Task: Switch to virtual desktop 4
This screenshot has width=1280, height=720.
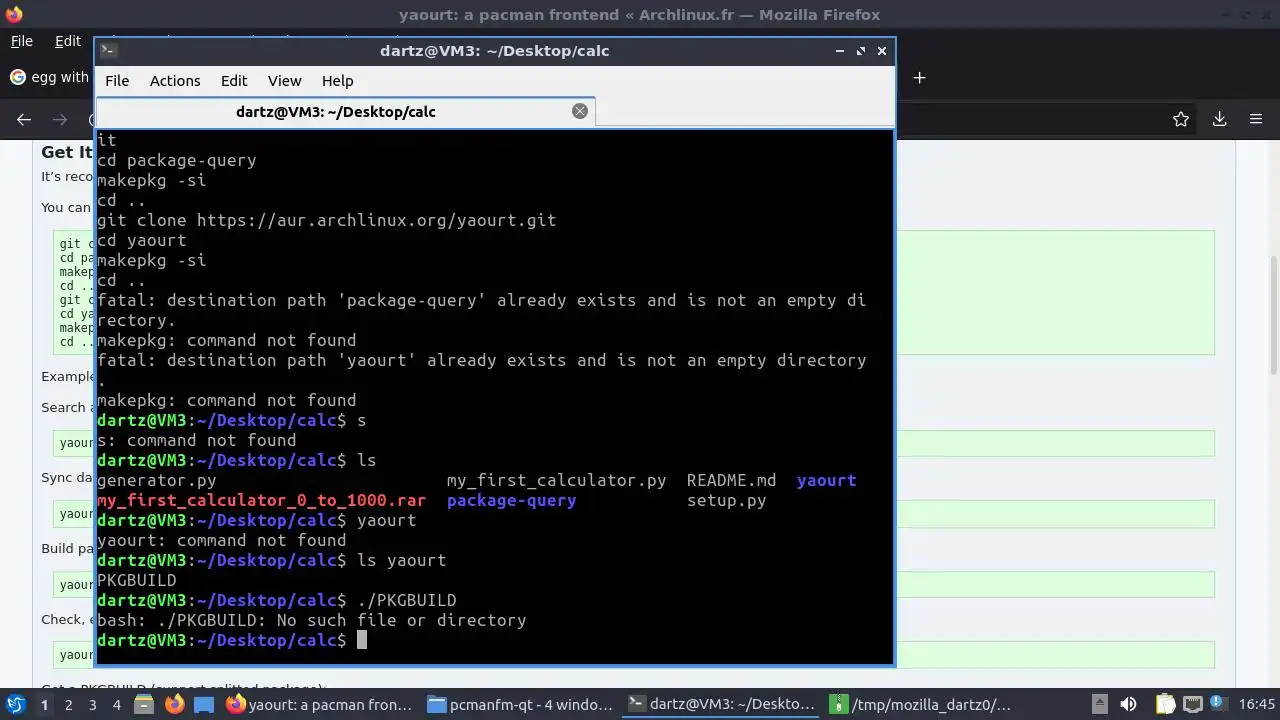Action: pyautogui.click(x=116, y=705)
